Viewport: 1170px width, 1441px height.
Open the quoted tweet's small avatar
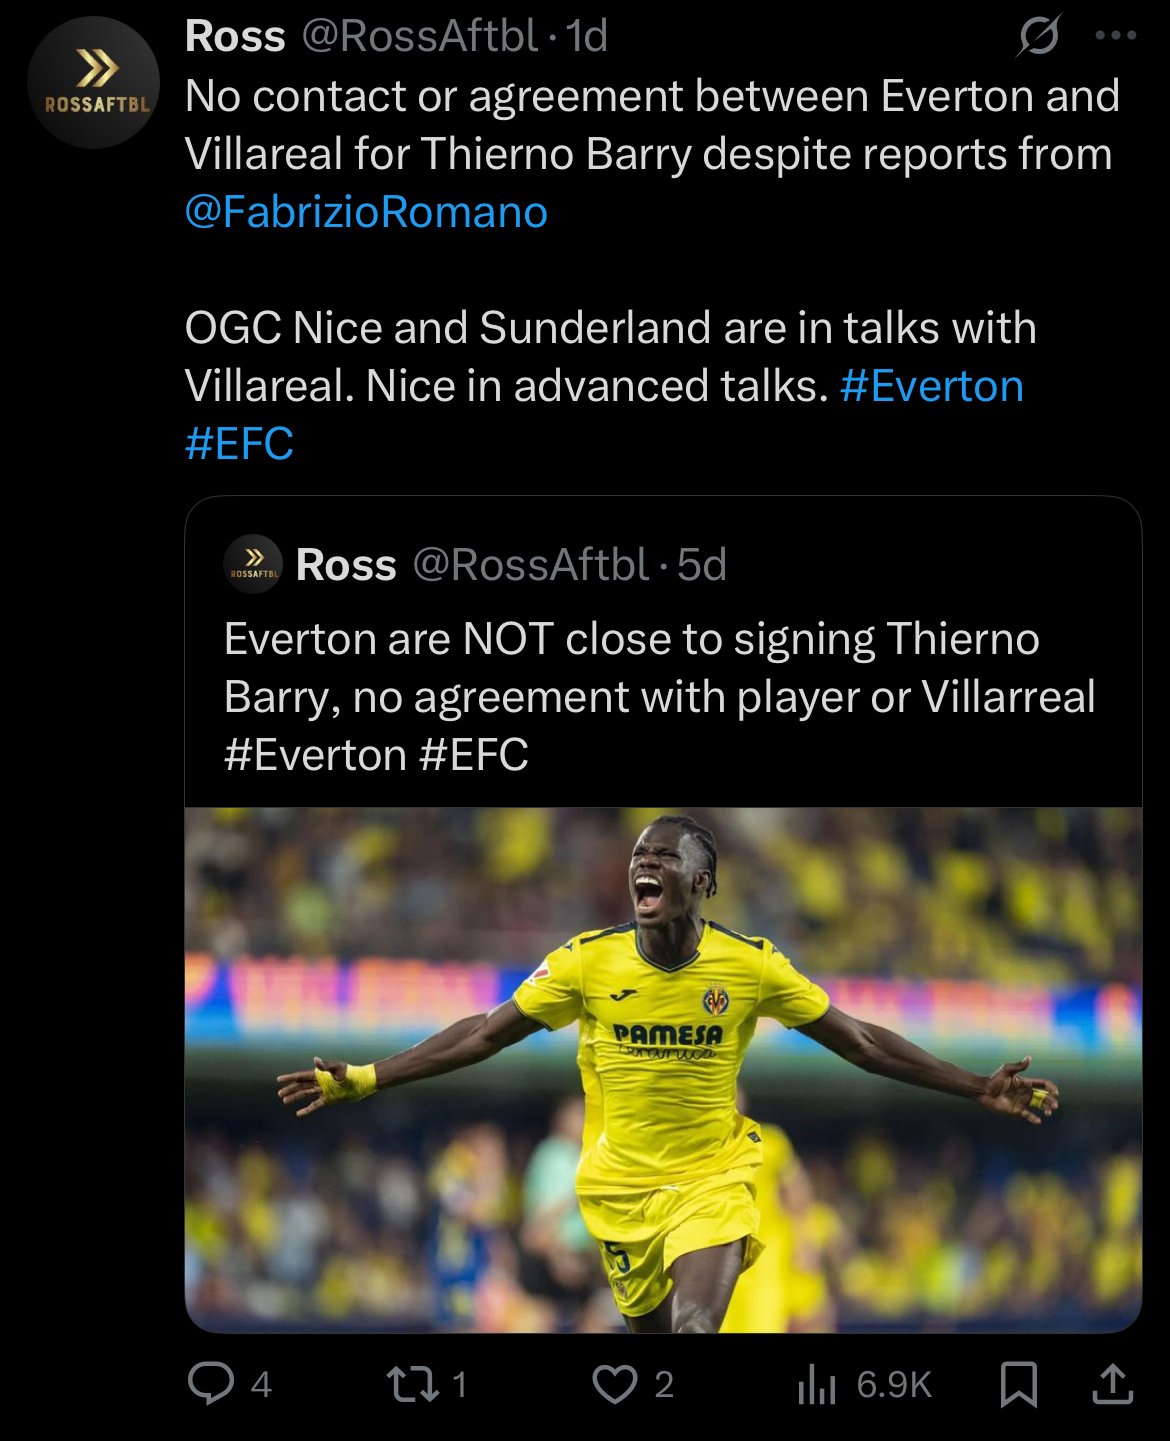coord(253,565)
